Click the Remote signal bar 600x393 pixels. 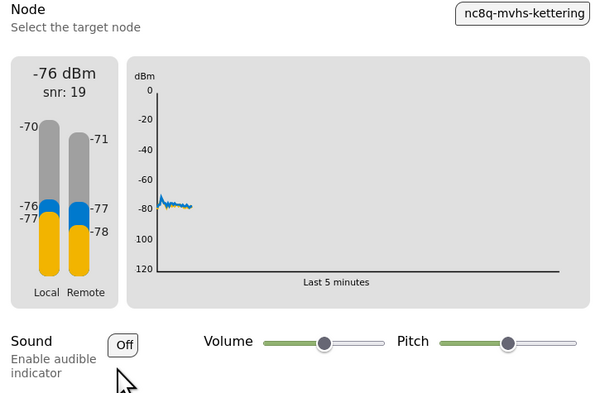click(79, 204)
